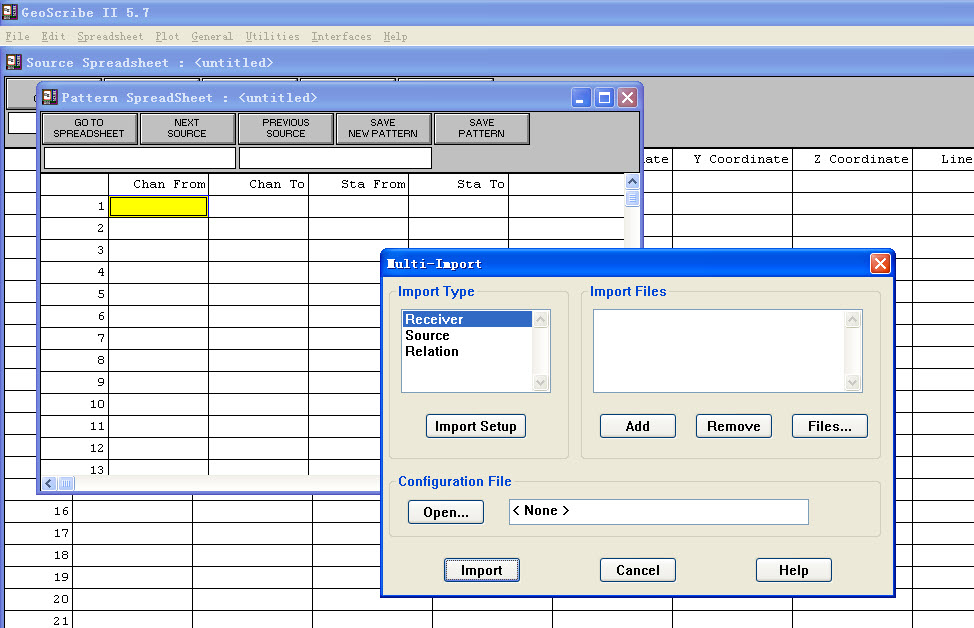This screenshot has height=628, width=974.
Task: Click NEXT SOURCE button
Action: [187, 129]
